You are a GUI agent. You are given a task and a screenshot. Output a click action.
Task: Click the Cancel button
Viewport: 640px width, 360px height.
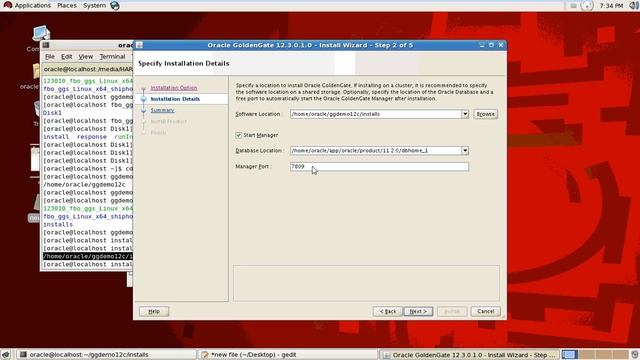(485, 311)
